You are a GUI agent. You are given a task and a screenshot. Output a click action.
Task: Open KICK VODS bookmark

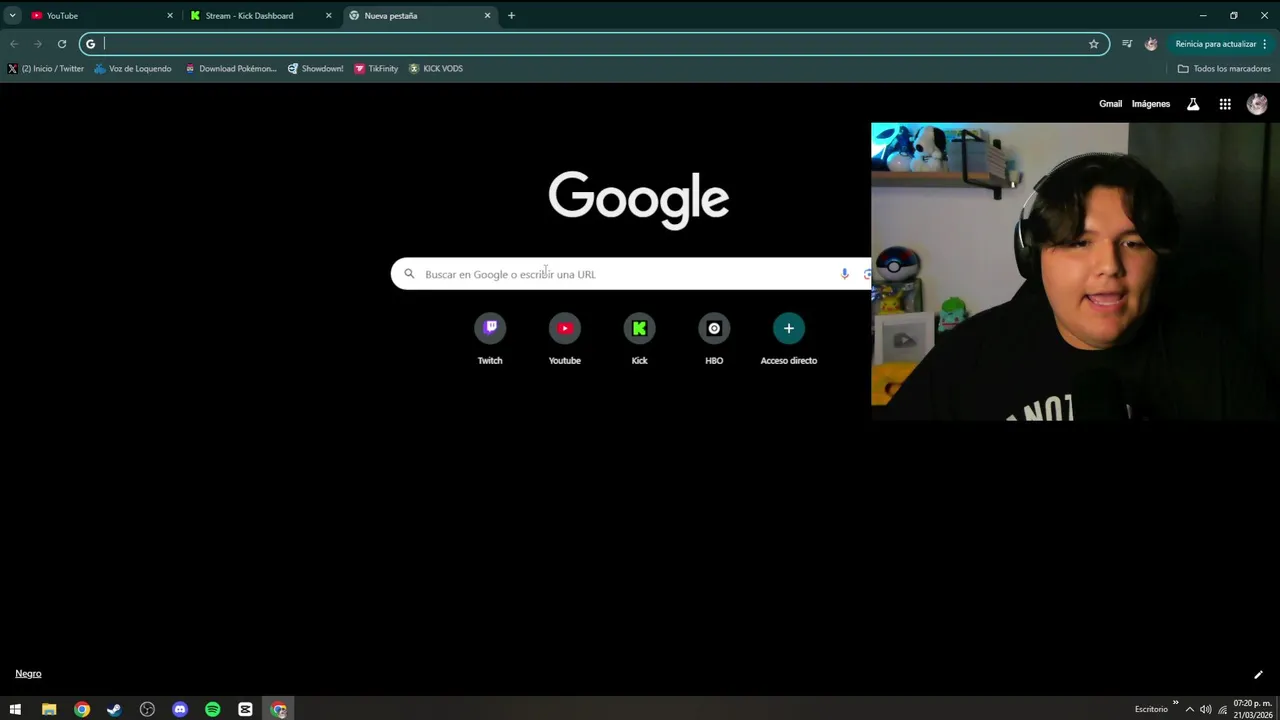click(436, 69)
